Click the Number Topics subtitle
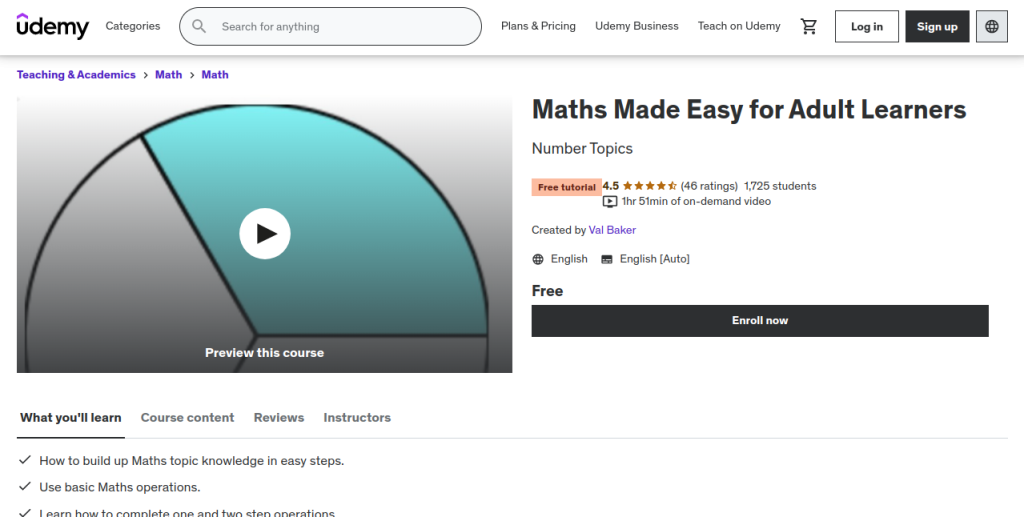The image size is (1024, 517). tap(582, 148)
